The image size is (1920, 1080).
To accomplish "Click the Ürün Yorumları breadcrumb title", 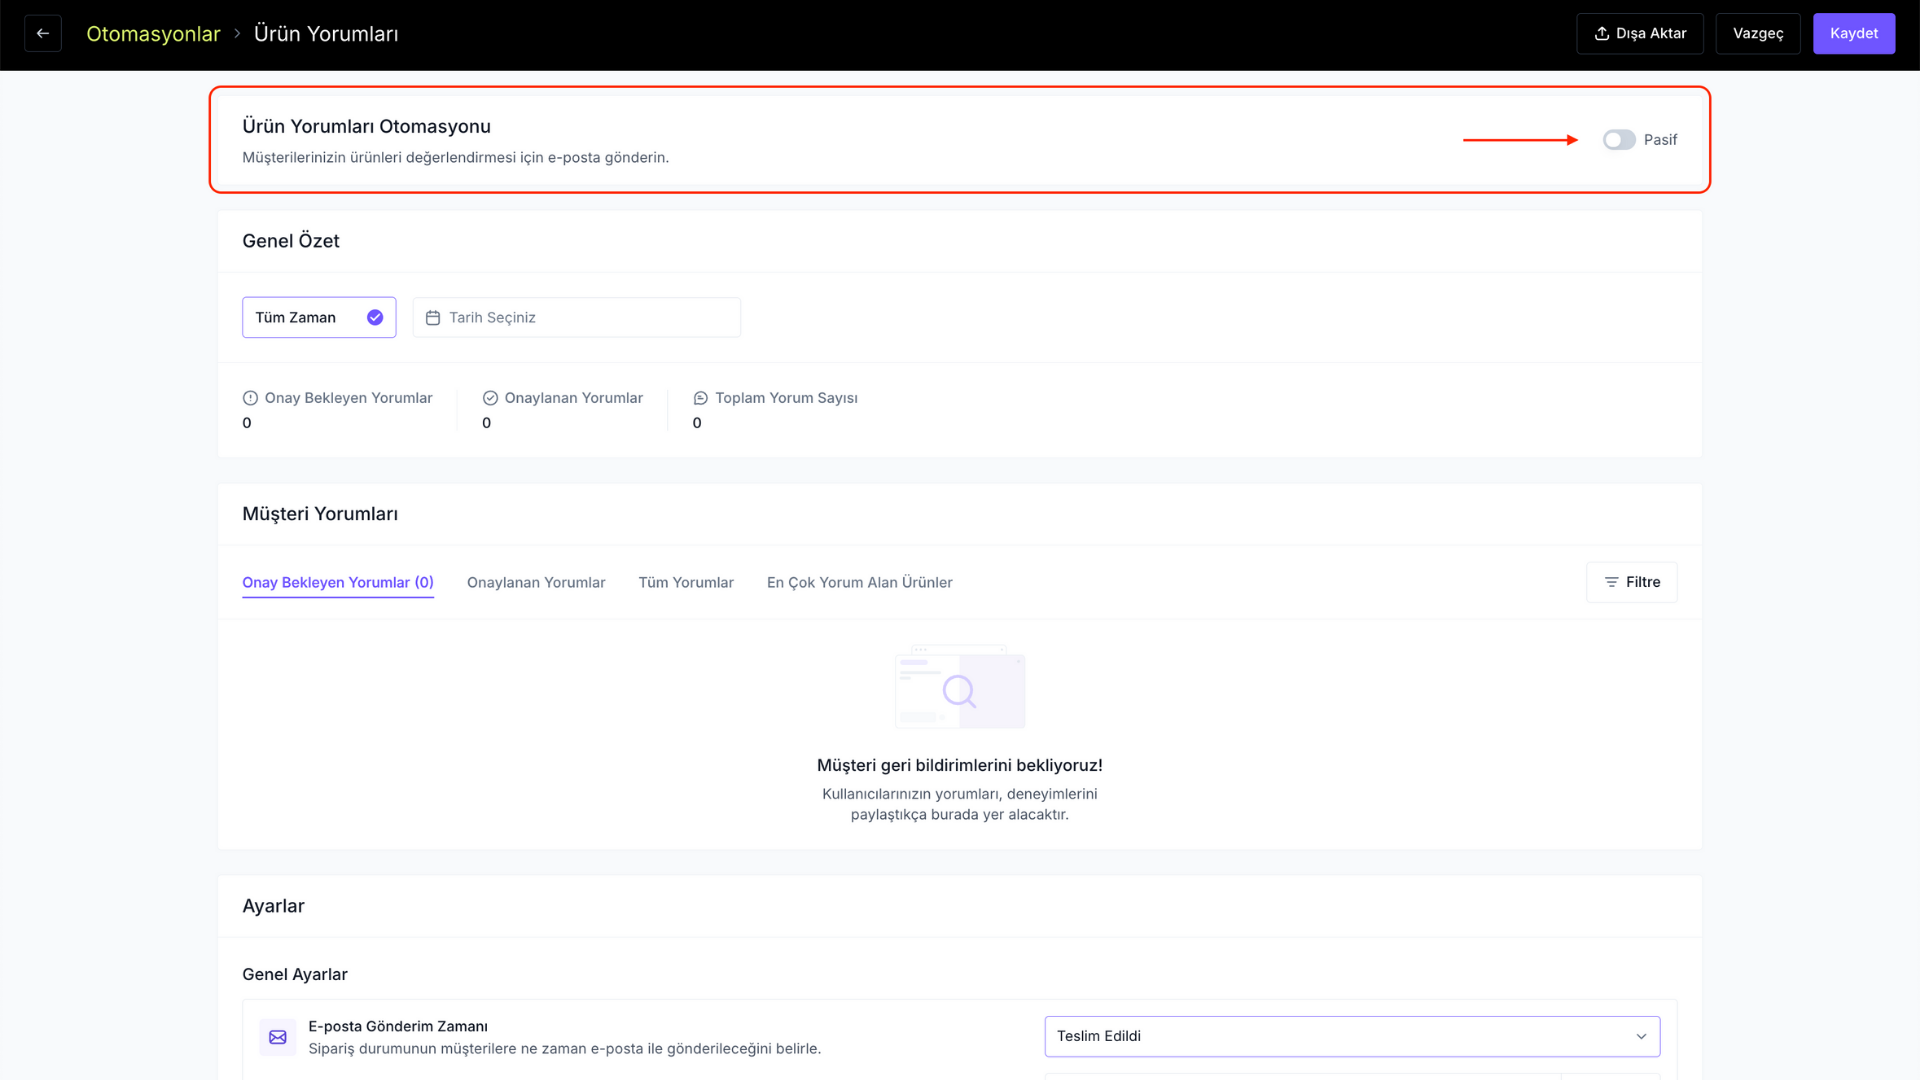I will (326, 34).
